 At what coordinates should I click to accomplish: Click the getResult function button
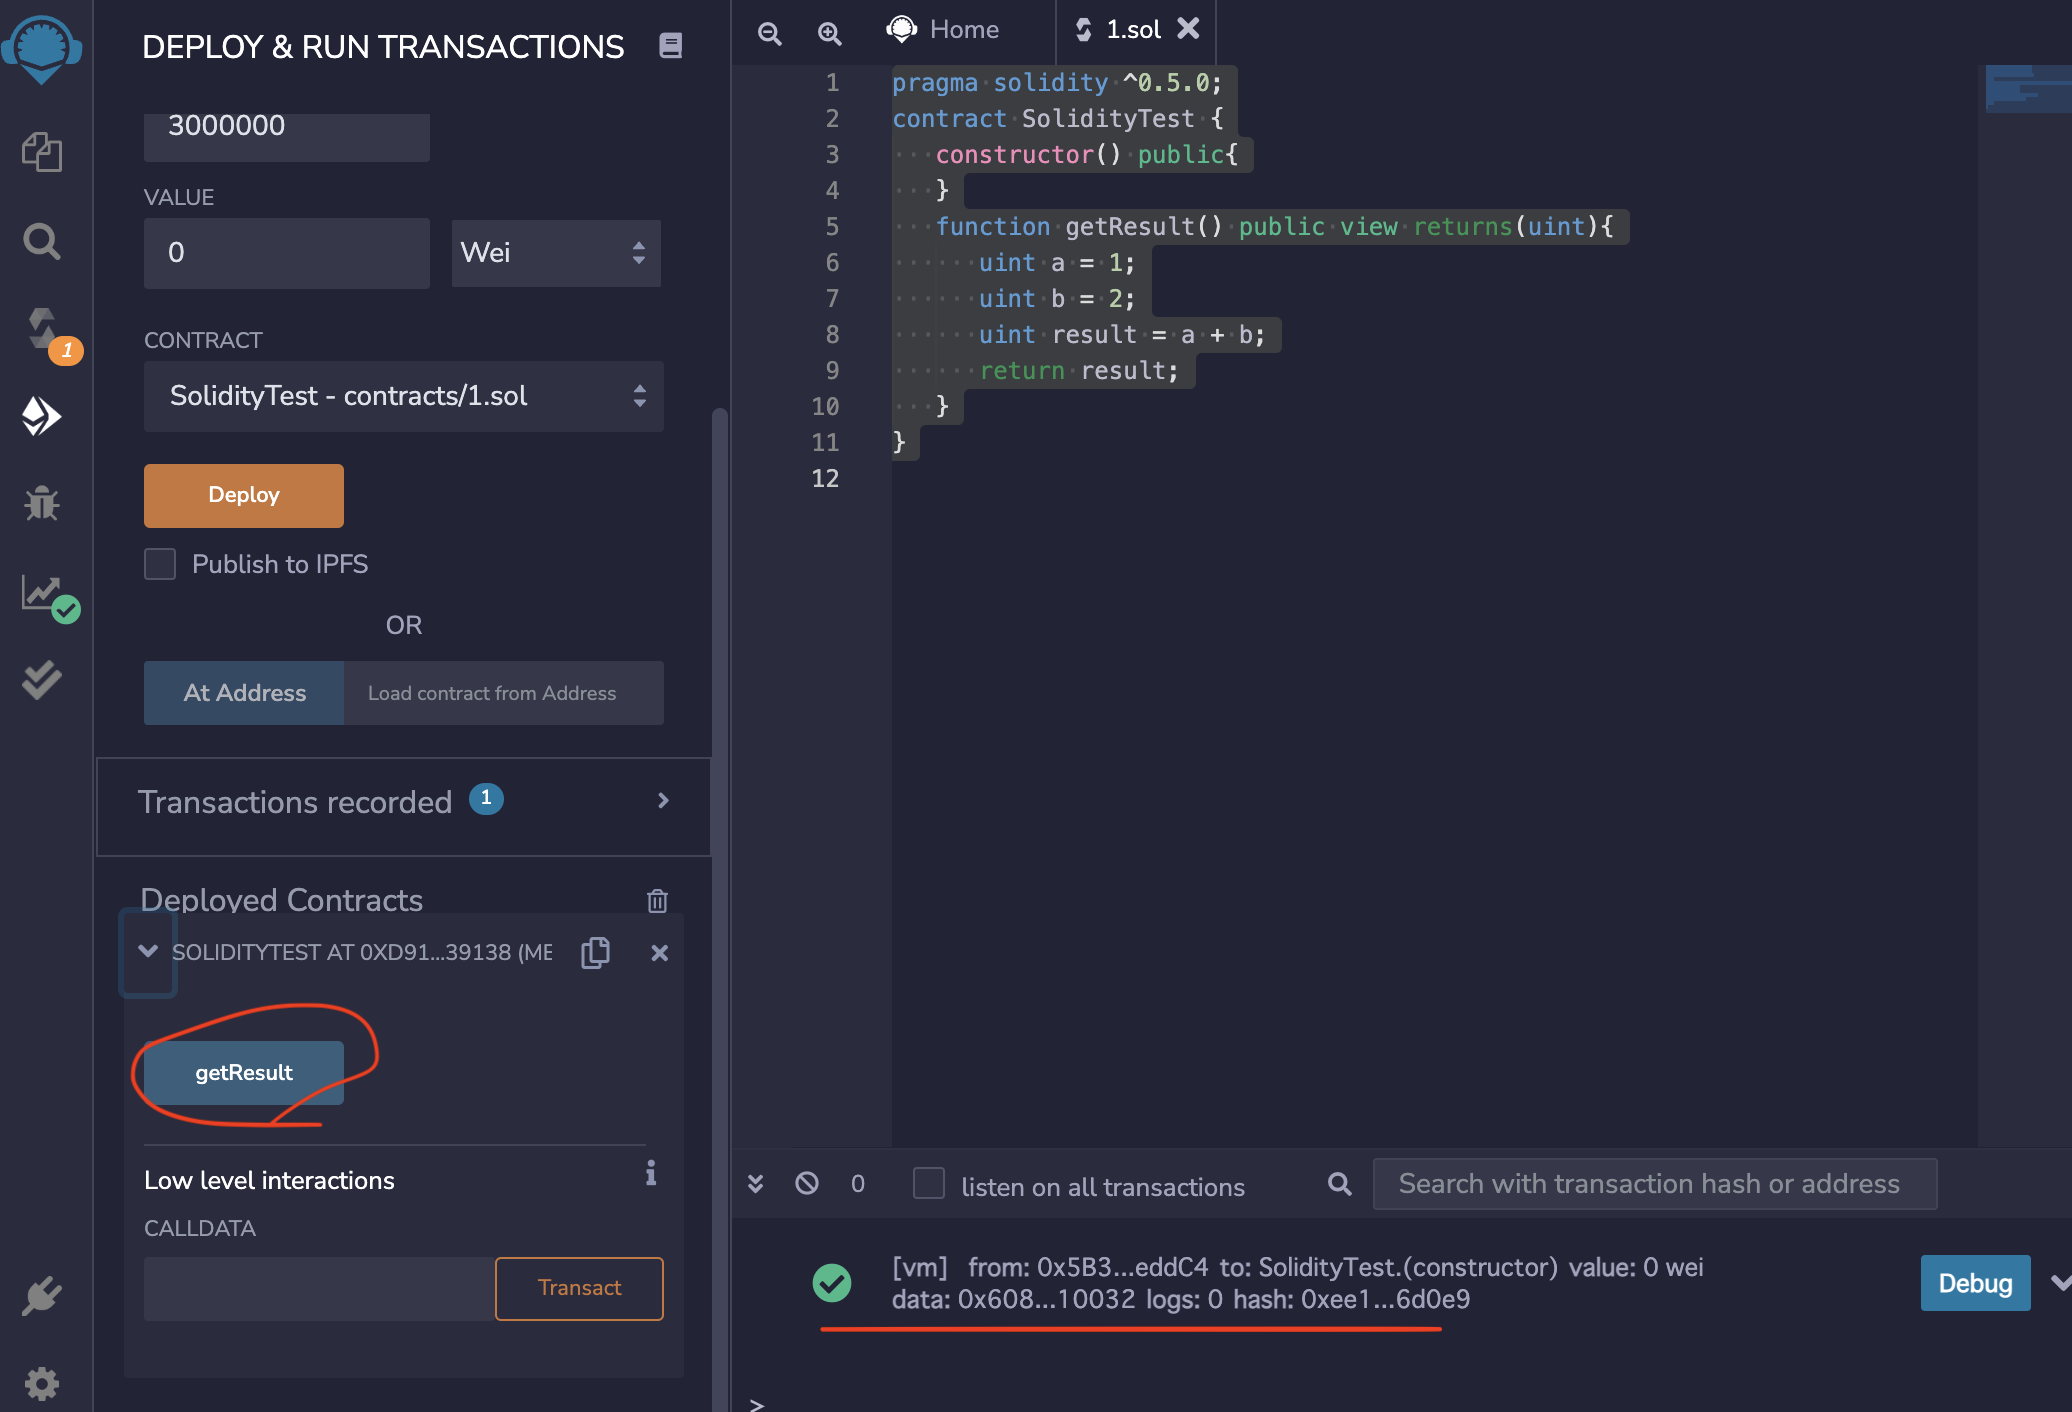coord(244,1073)
